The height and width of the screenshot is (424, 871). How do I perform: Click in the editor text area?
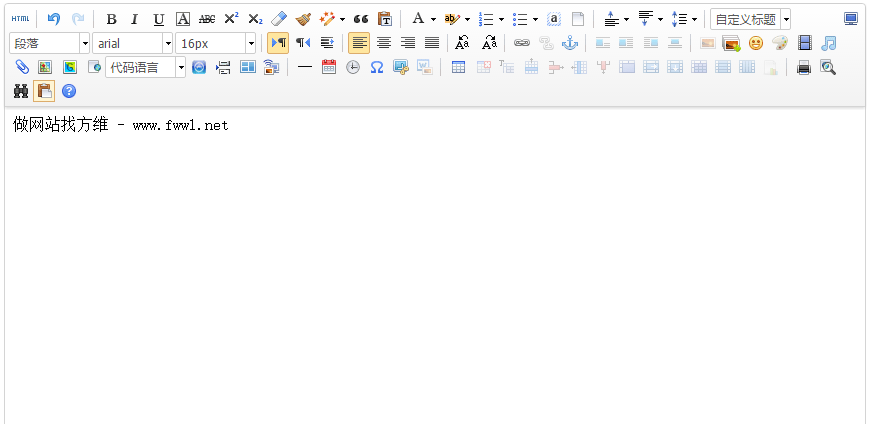435,260
